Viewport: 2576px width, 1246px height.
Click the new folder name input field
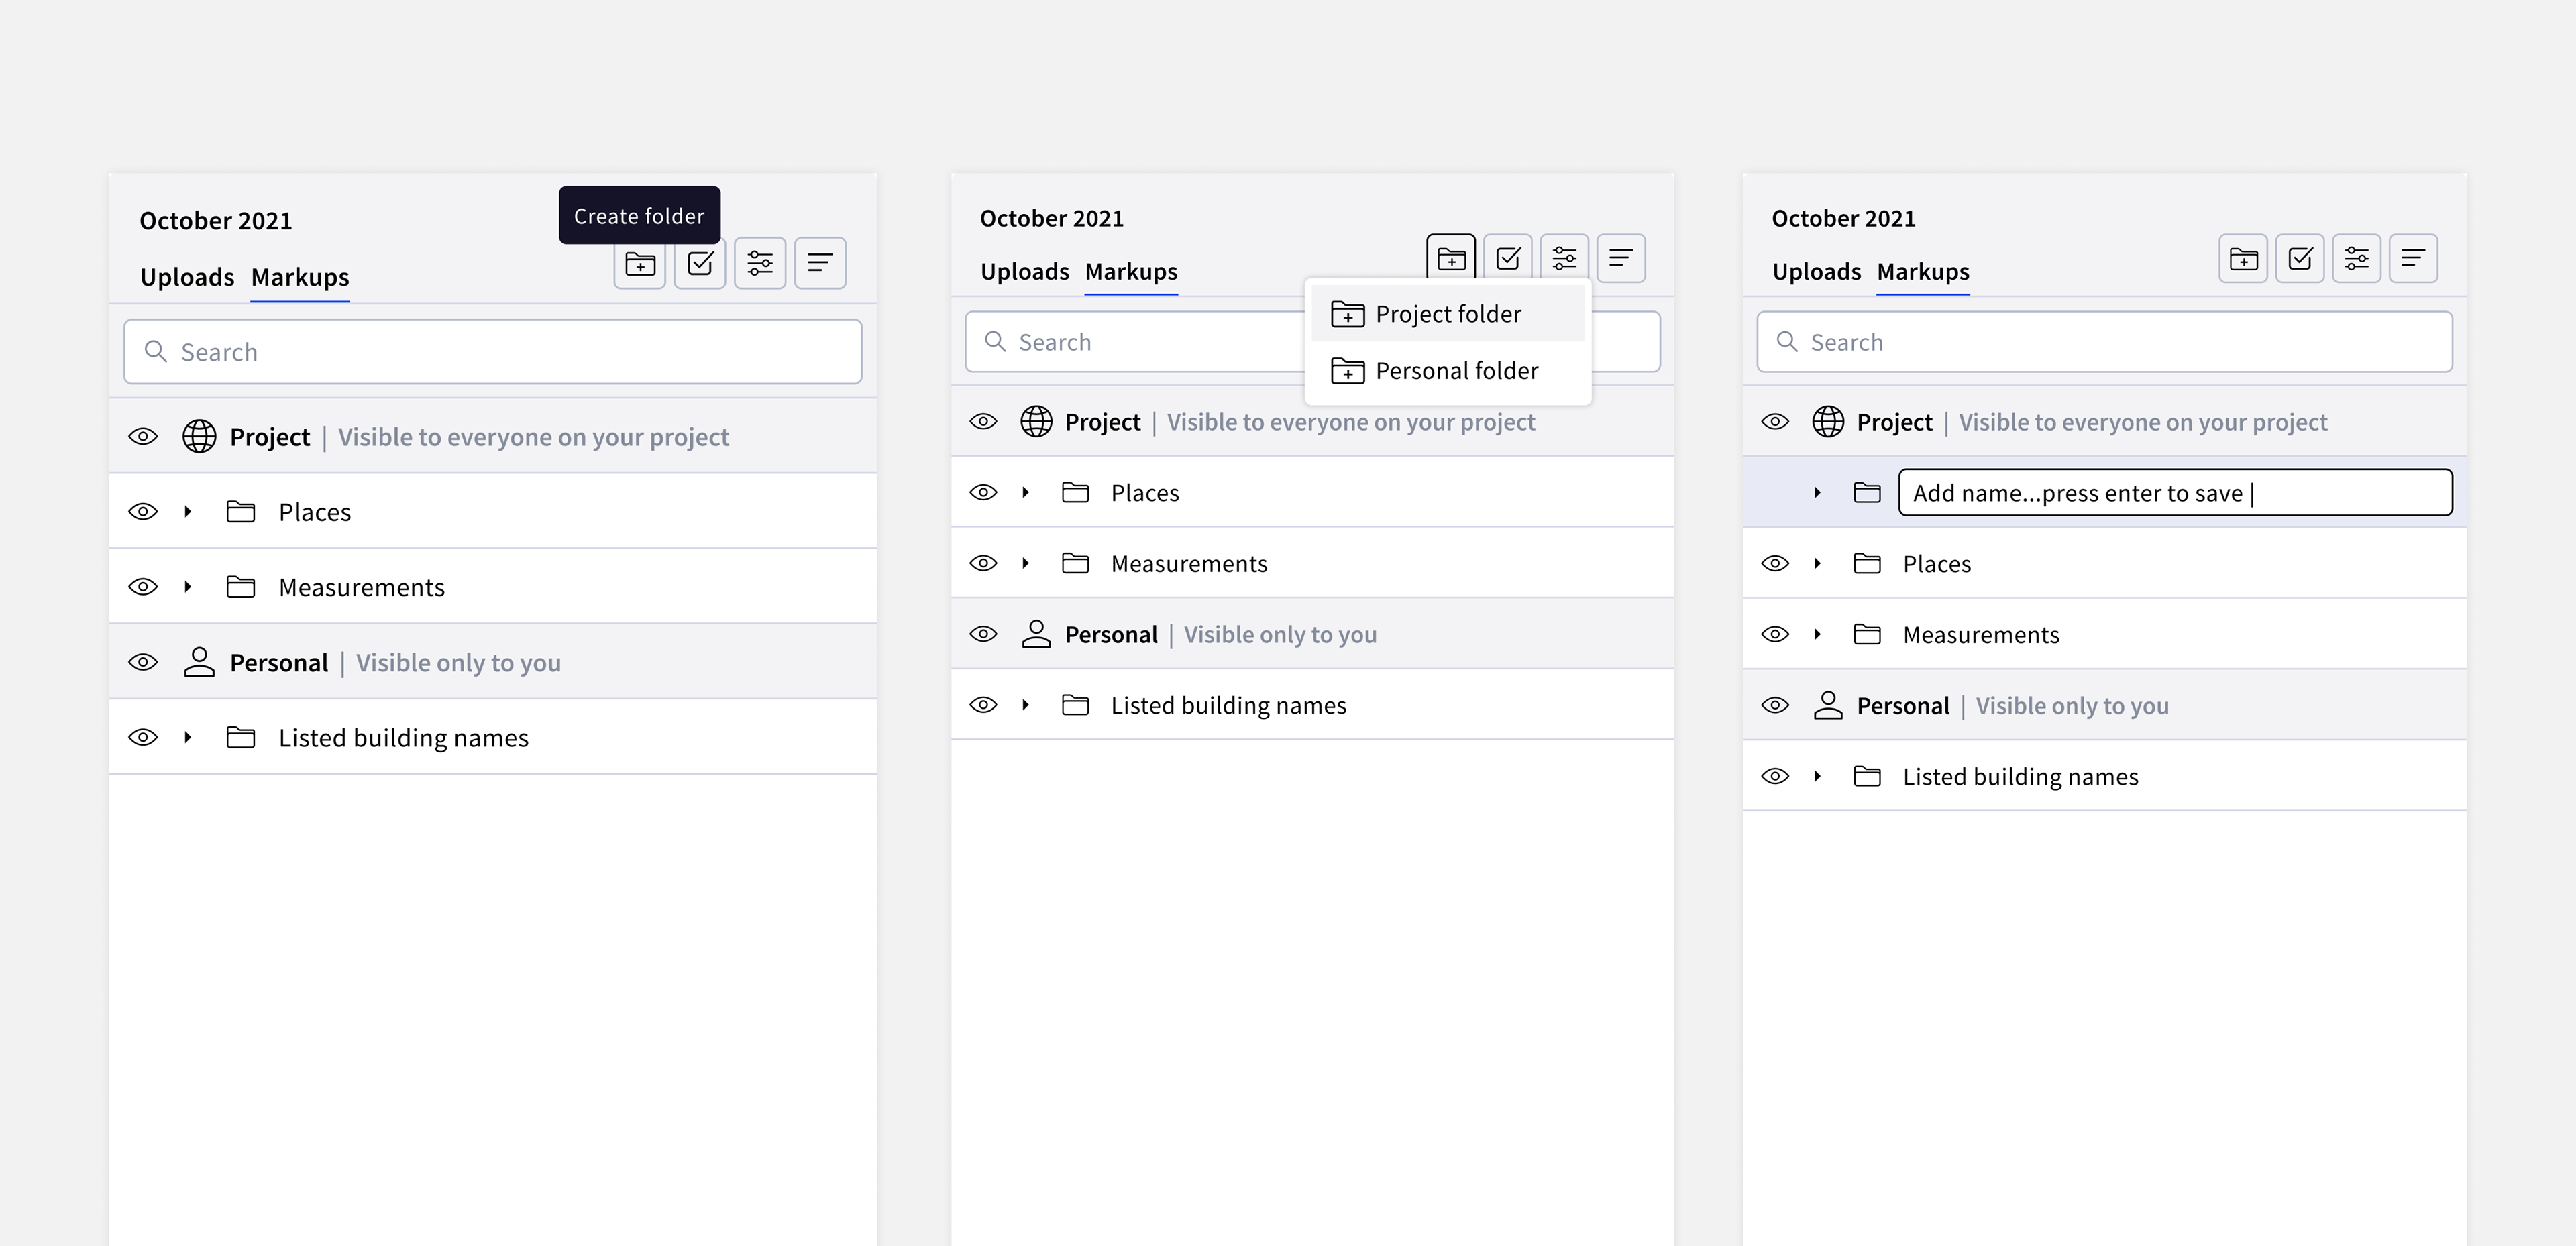click(2175, 492)
